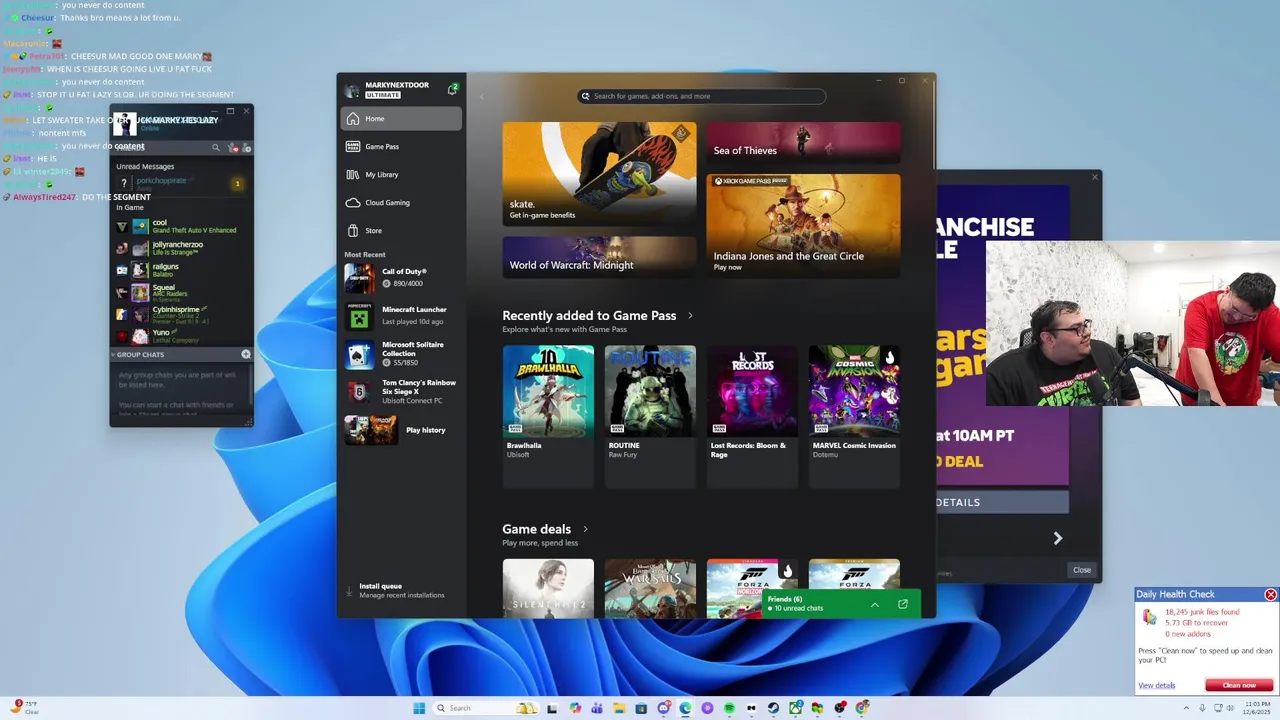Open the Silent Hill 2 deal tile

coord(548,588)
